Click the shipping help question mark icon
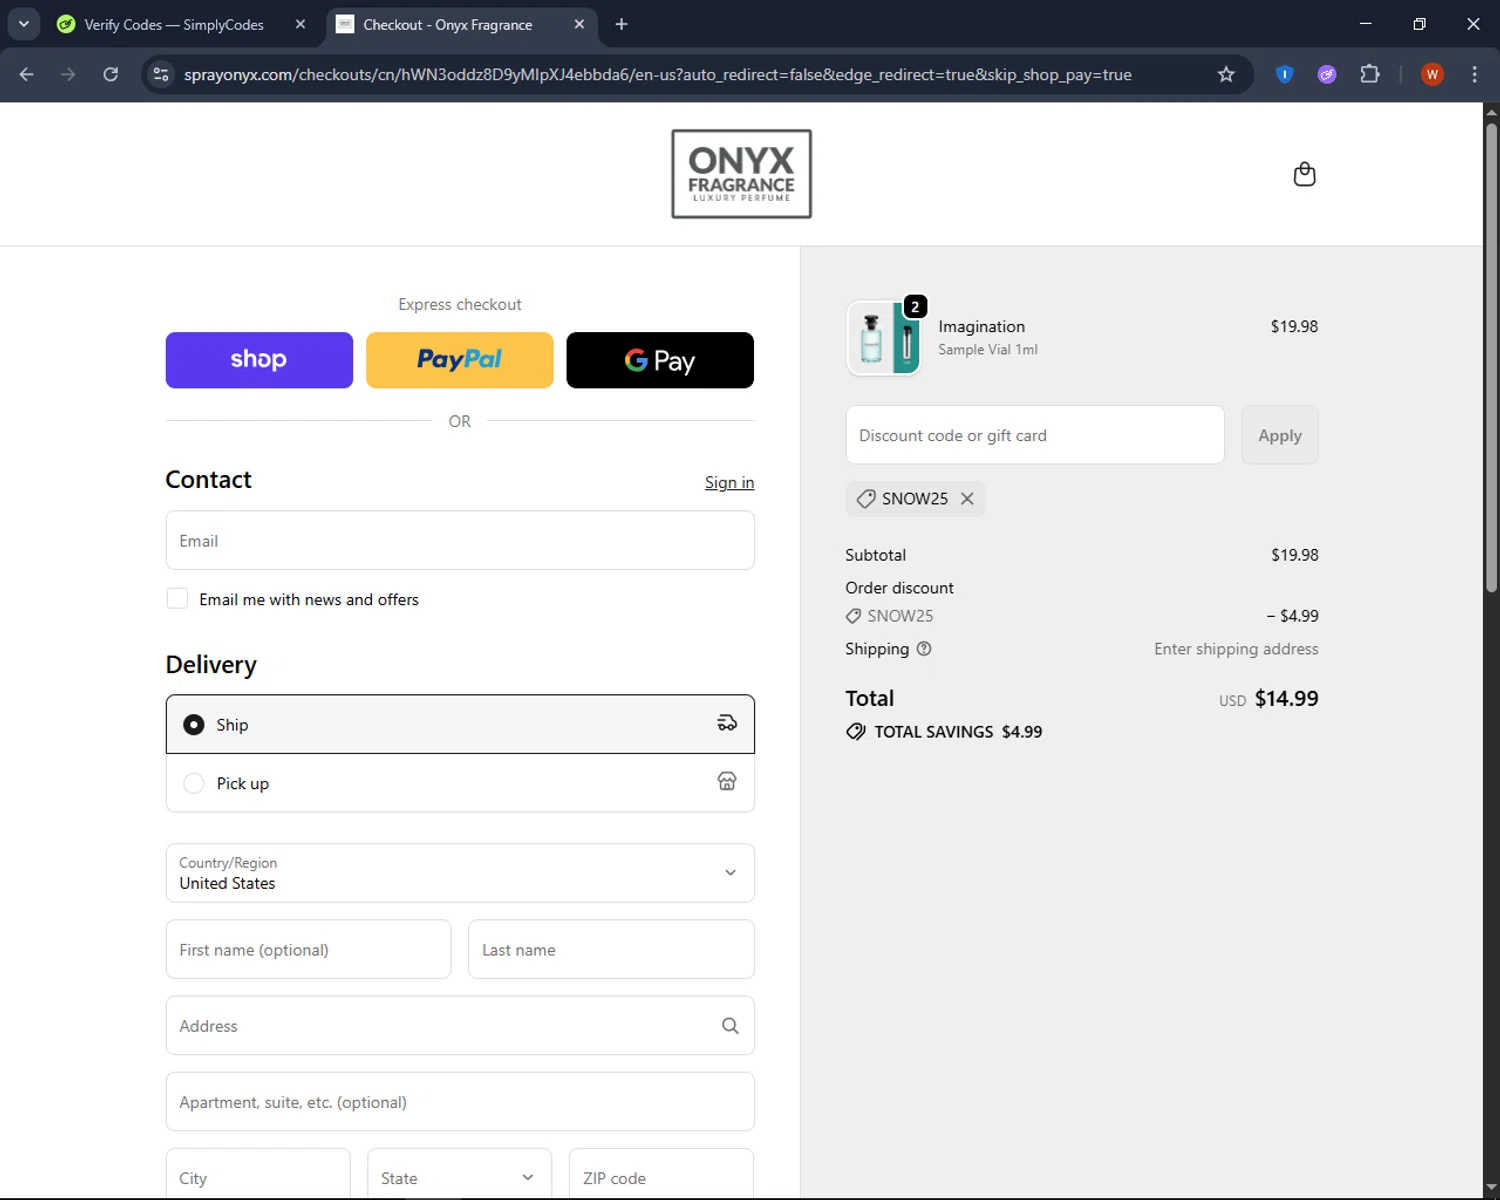Viewport: 1500px width, 1200px height. click(924, 648)
